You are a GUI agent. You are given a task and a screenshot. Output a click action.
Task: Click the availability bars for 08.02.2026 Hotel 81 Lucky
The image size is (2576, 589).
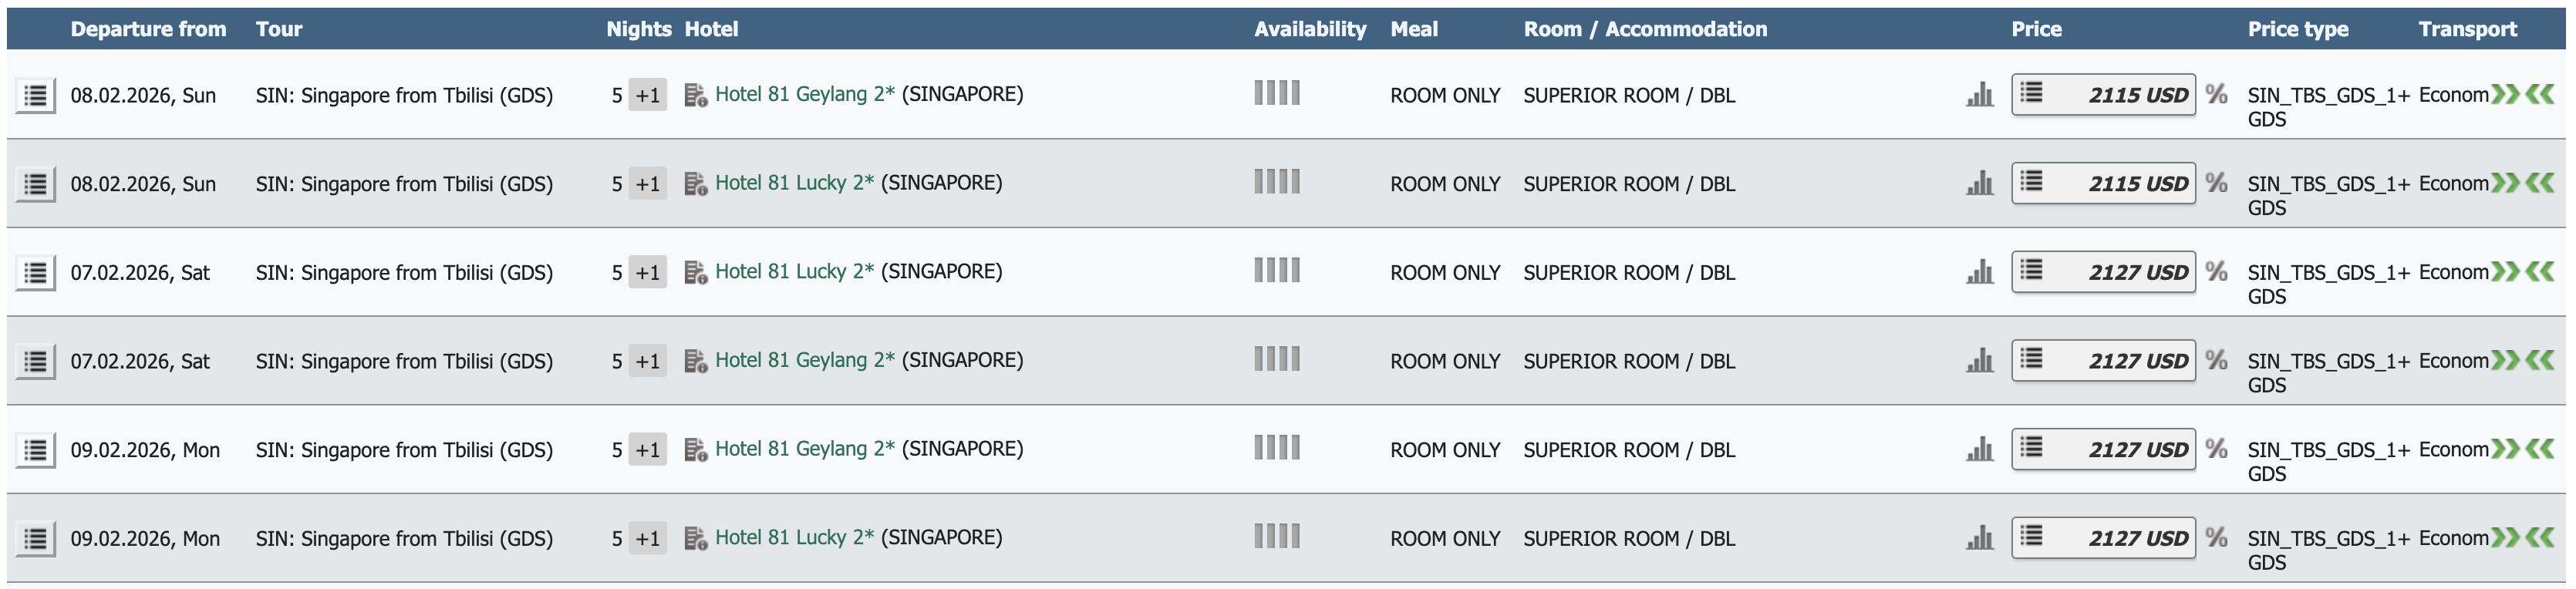1277,182
